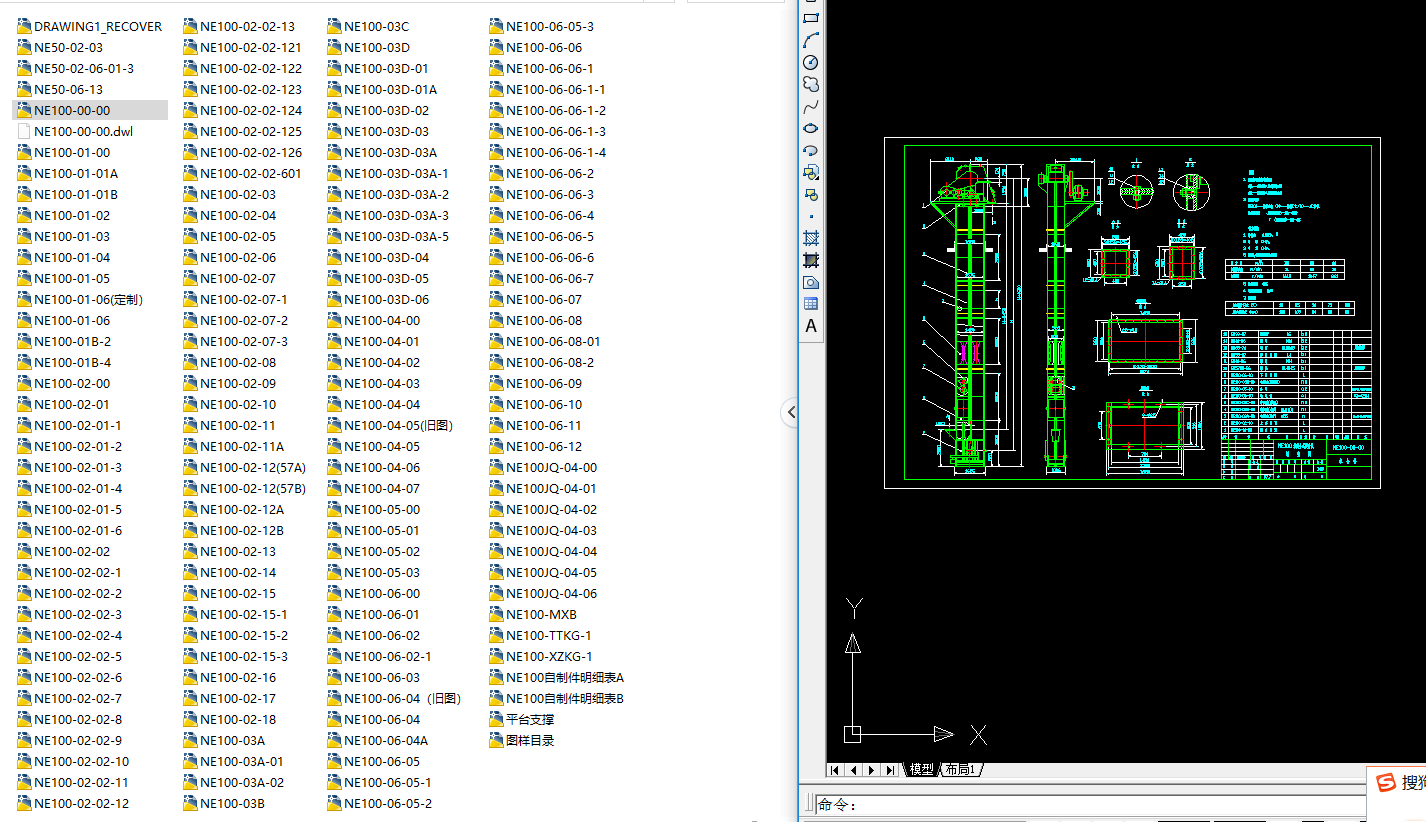Select the Hatch pattern tool

pyautogui.click(x=811, y=239)
